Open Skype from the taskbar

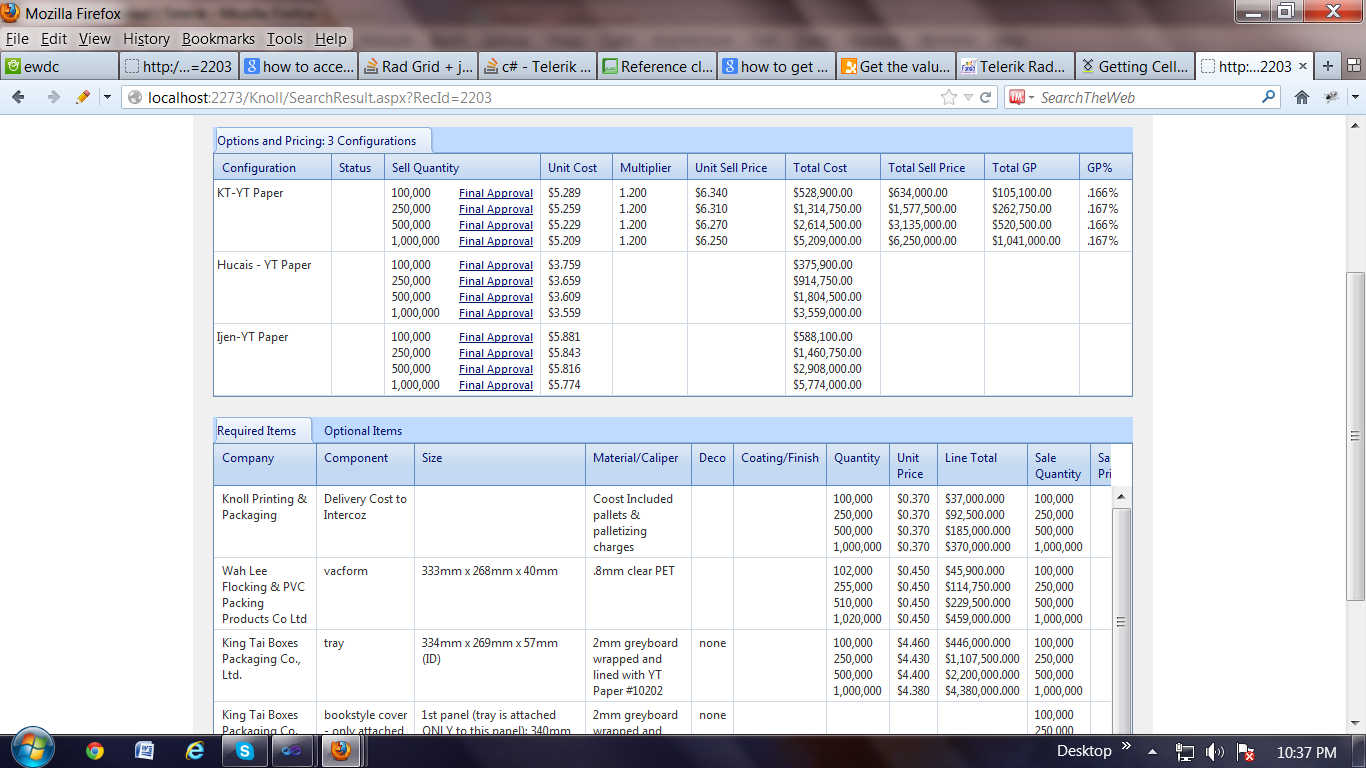245,750
